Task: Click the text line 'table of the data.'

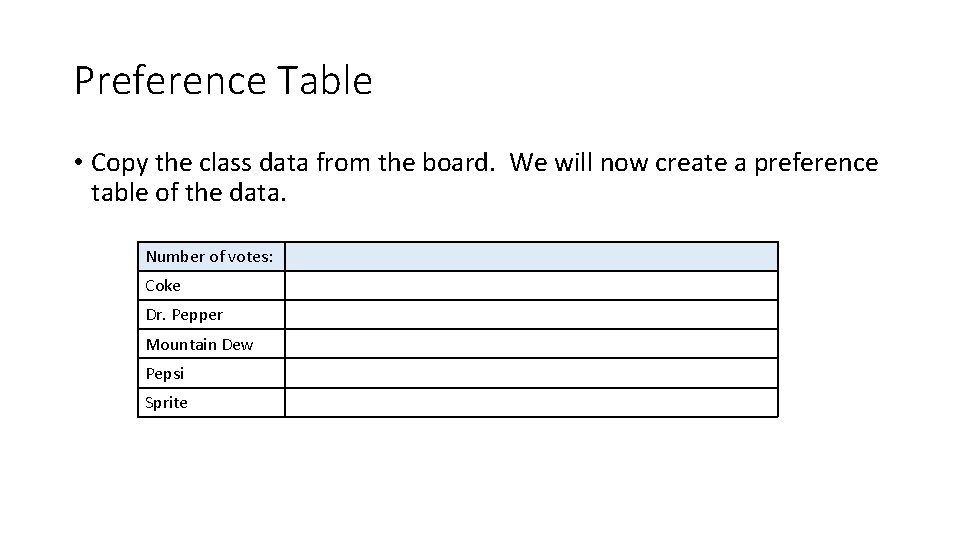Action: coord(189,193)
